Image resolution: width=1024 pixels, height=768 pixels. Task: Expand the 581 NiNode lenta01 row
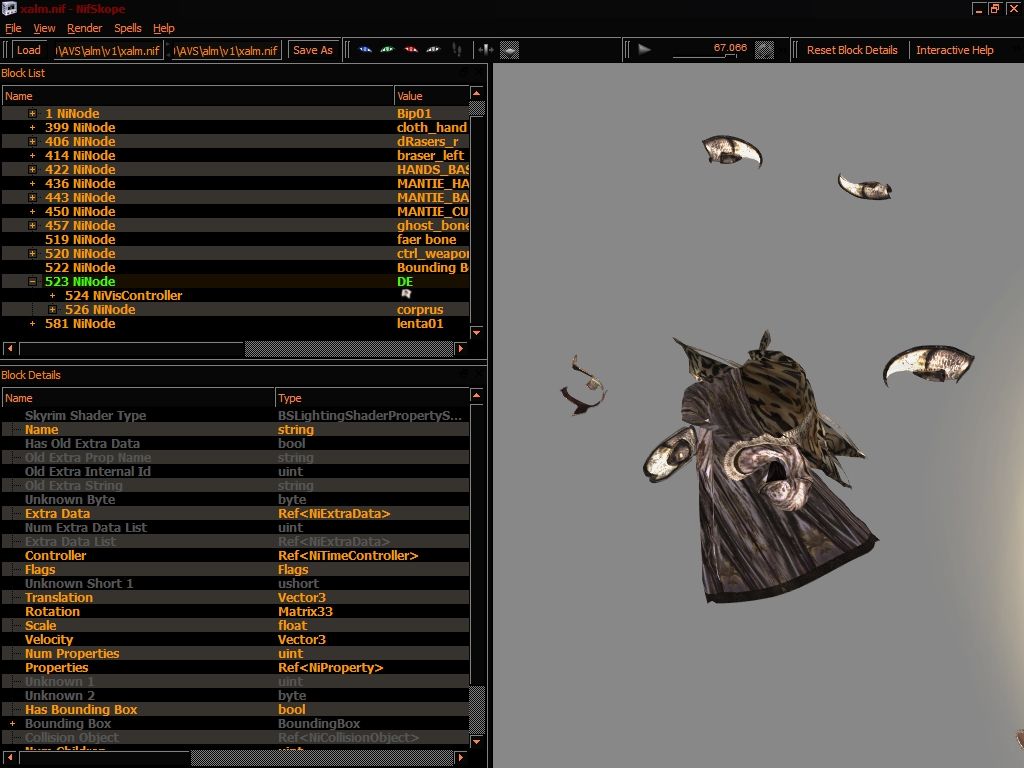coord(32,324)
